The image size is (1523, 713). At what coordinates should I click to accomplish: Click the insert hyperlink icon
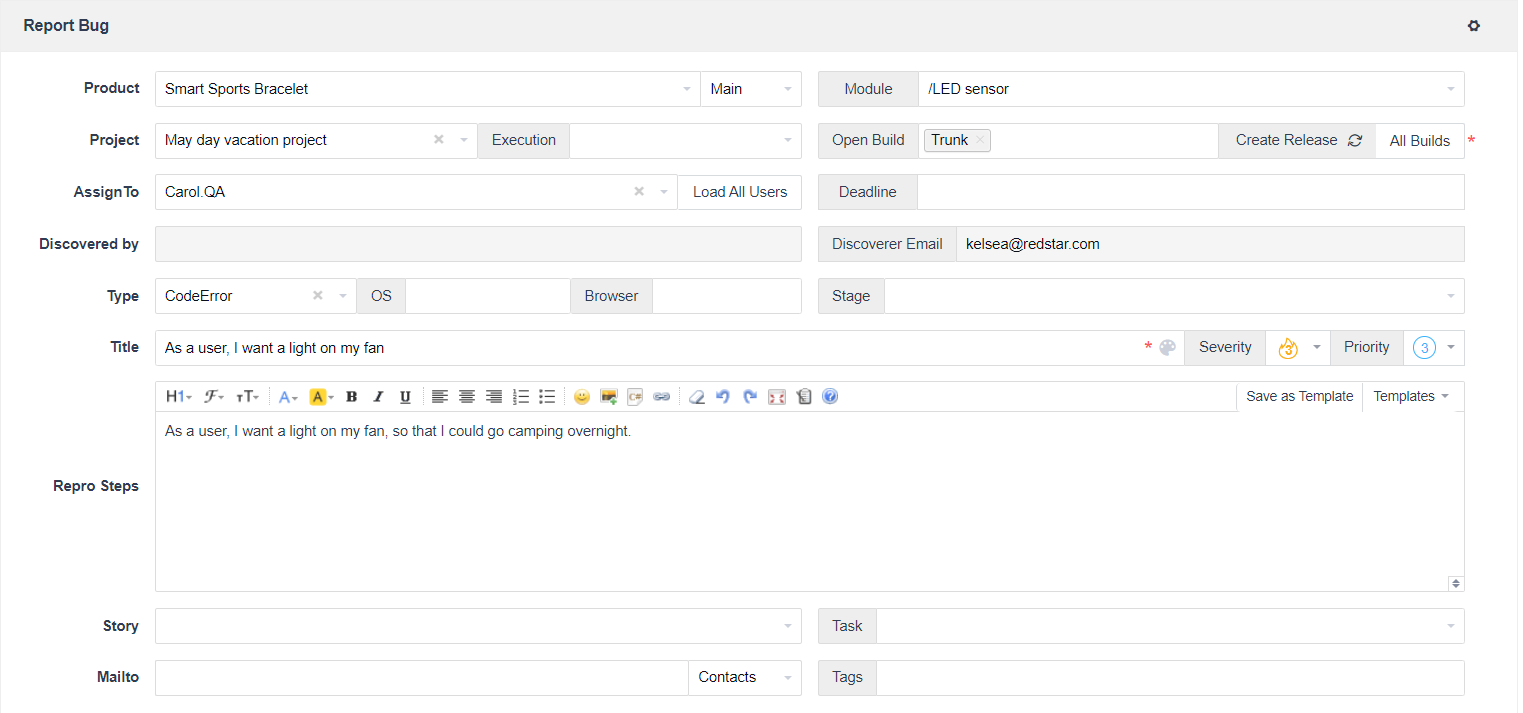(661, 397)
